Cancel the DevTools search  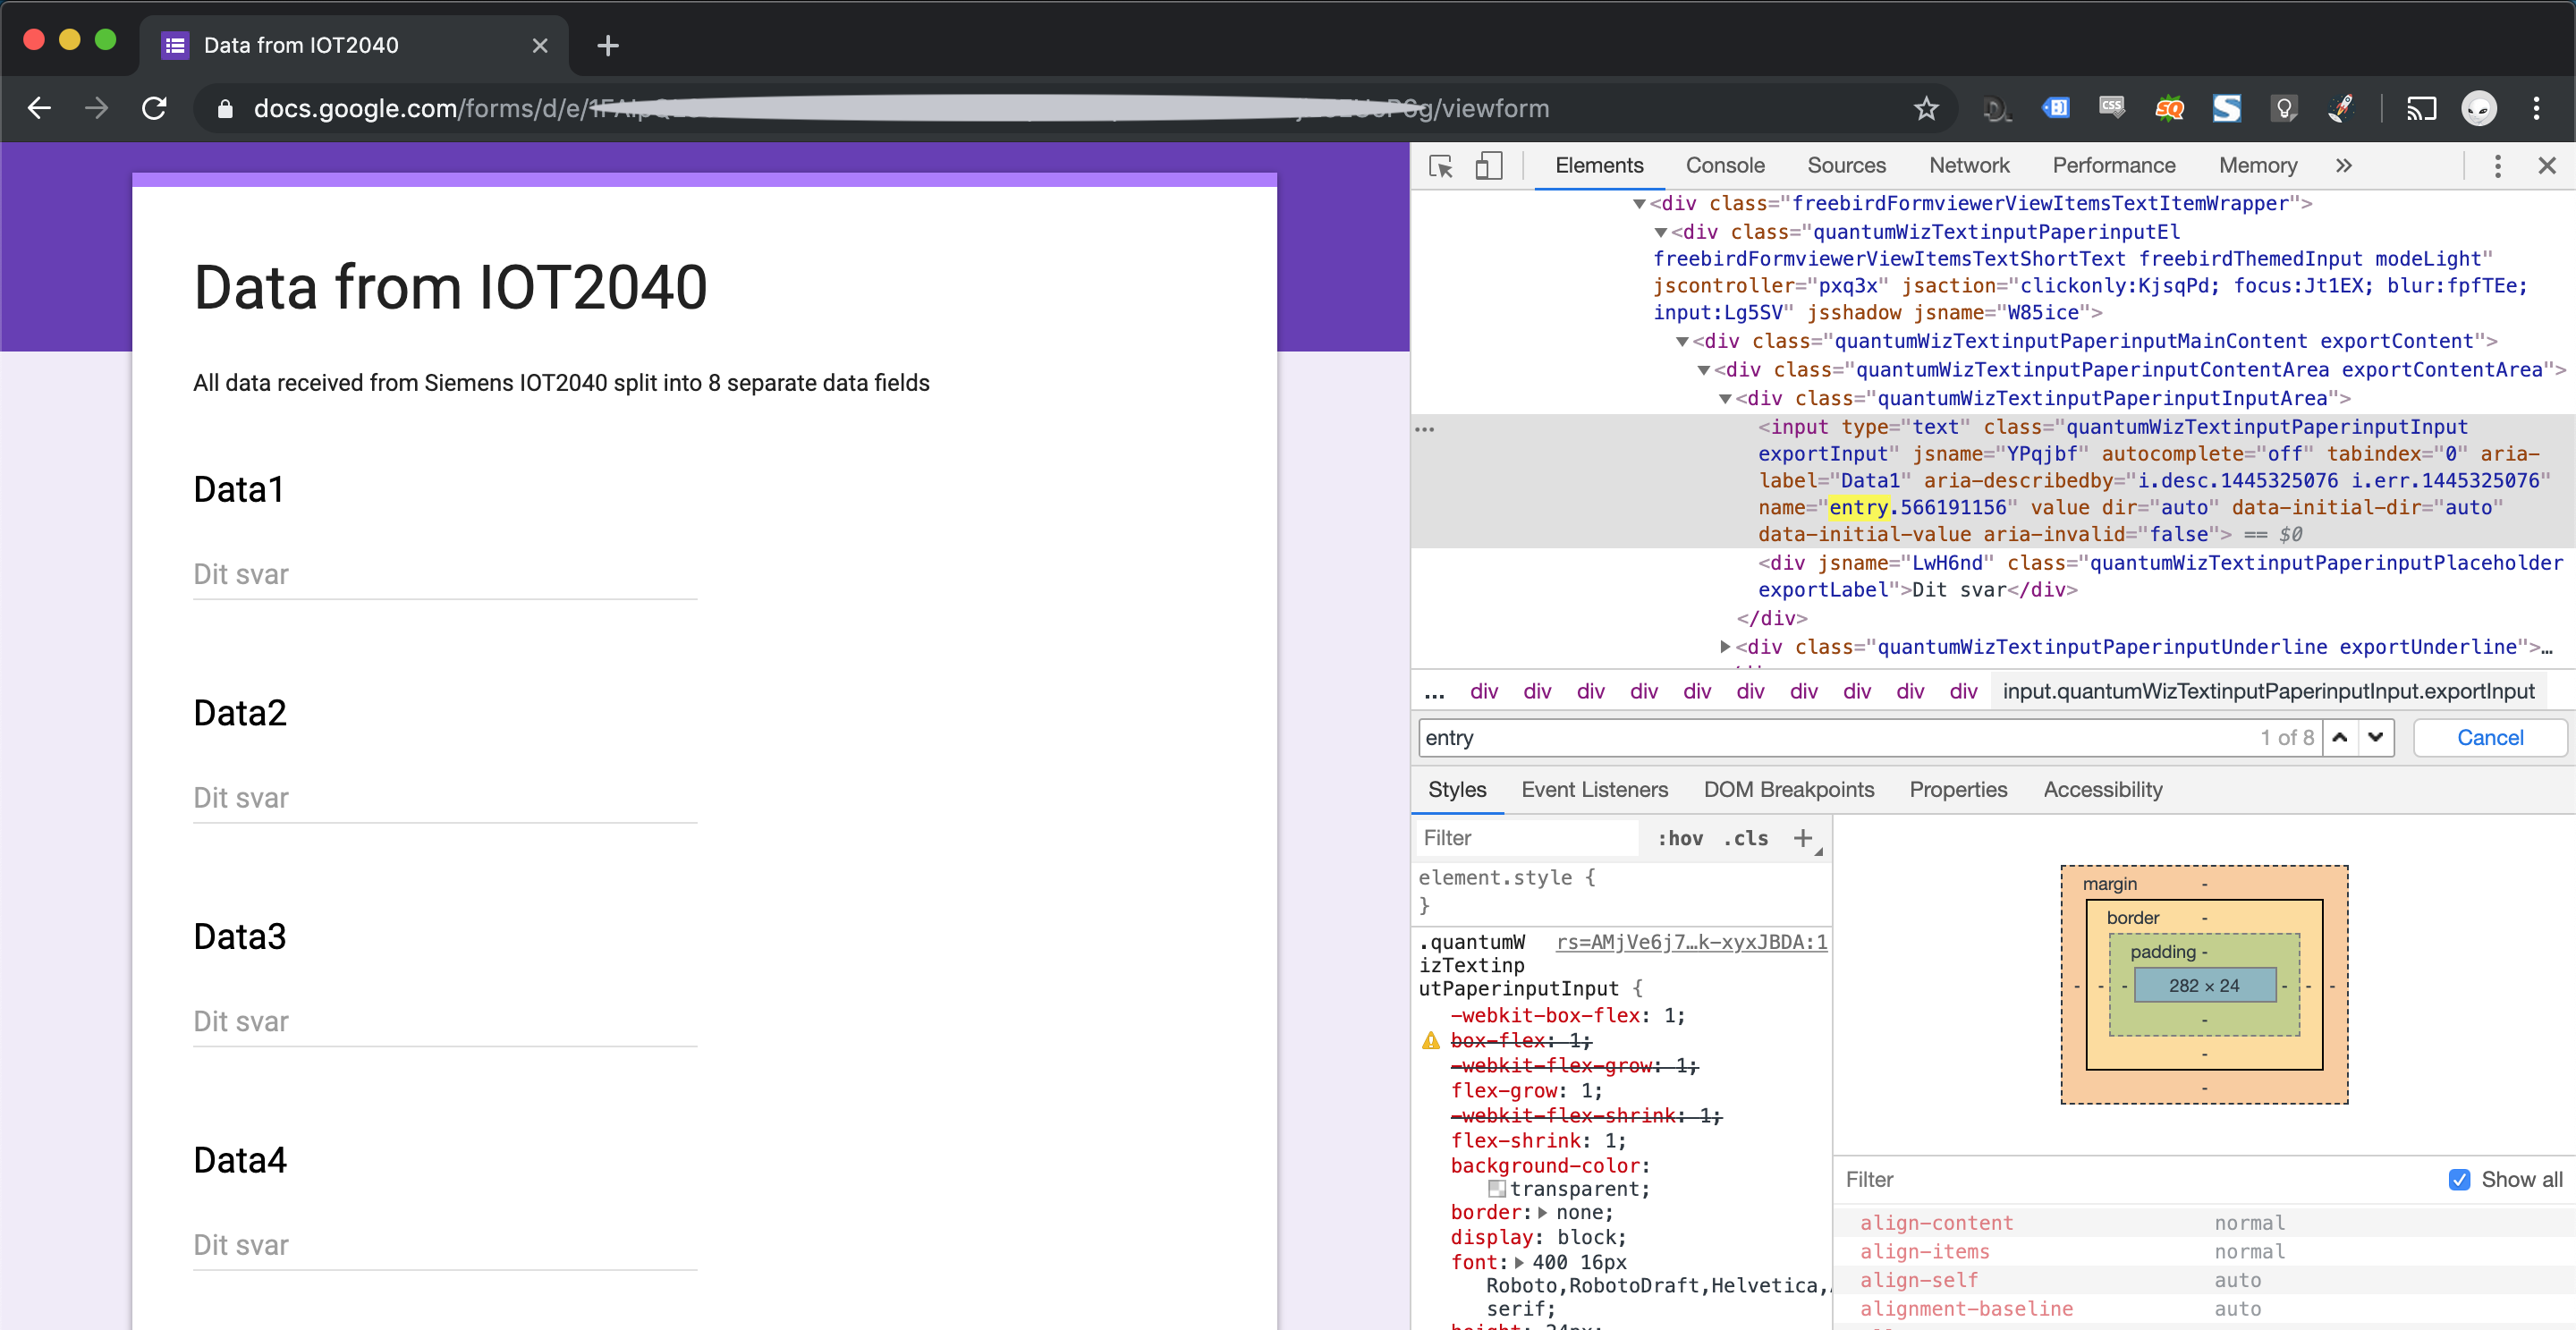(x=2490, y=738)
